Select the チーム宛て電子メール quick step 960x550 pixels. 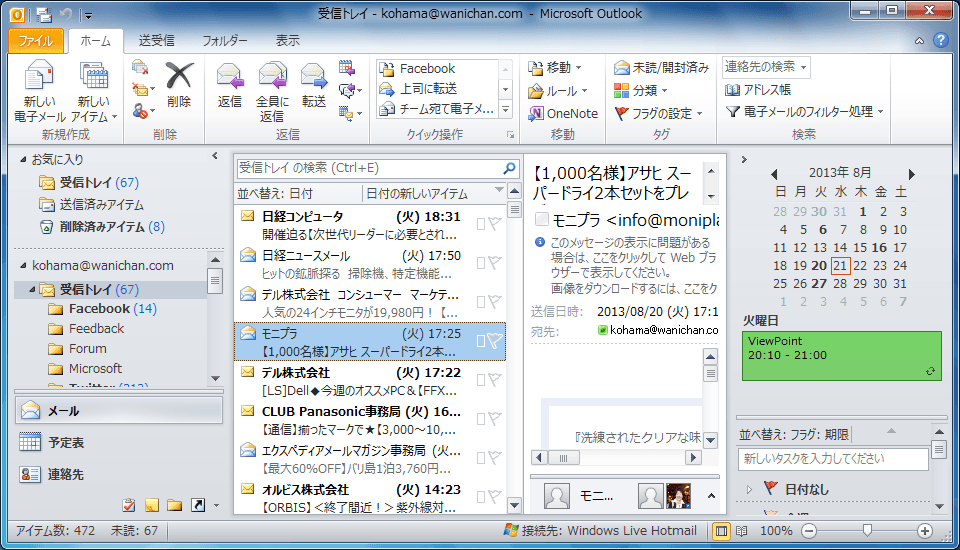pyautogui.click(x=436, y=109)
